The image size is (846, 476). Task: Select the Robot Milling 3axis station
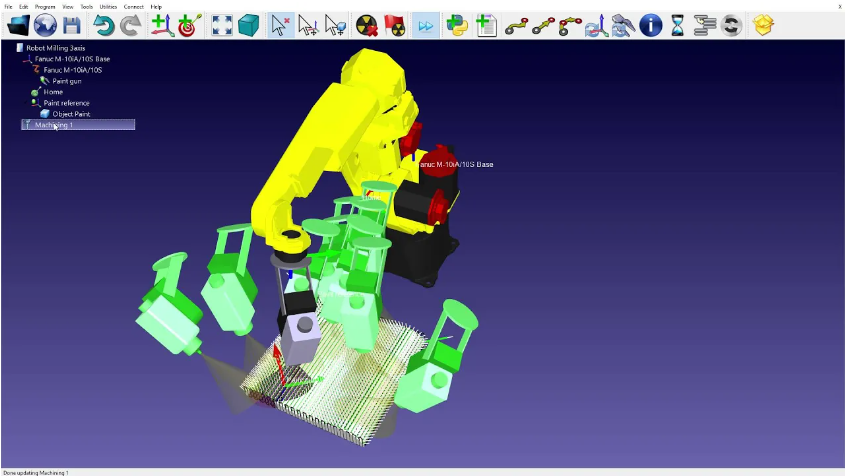56,48
